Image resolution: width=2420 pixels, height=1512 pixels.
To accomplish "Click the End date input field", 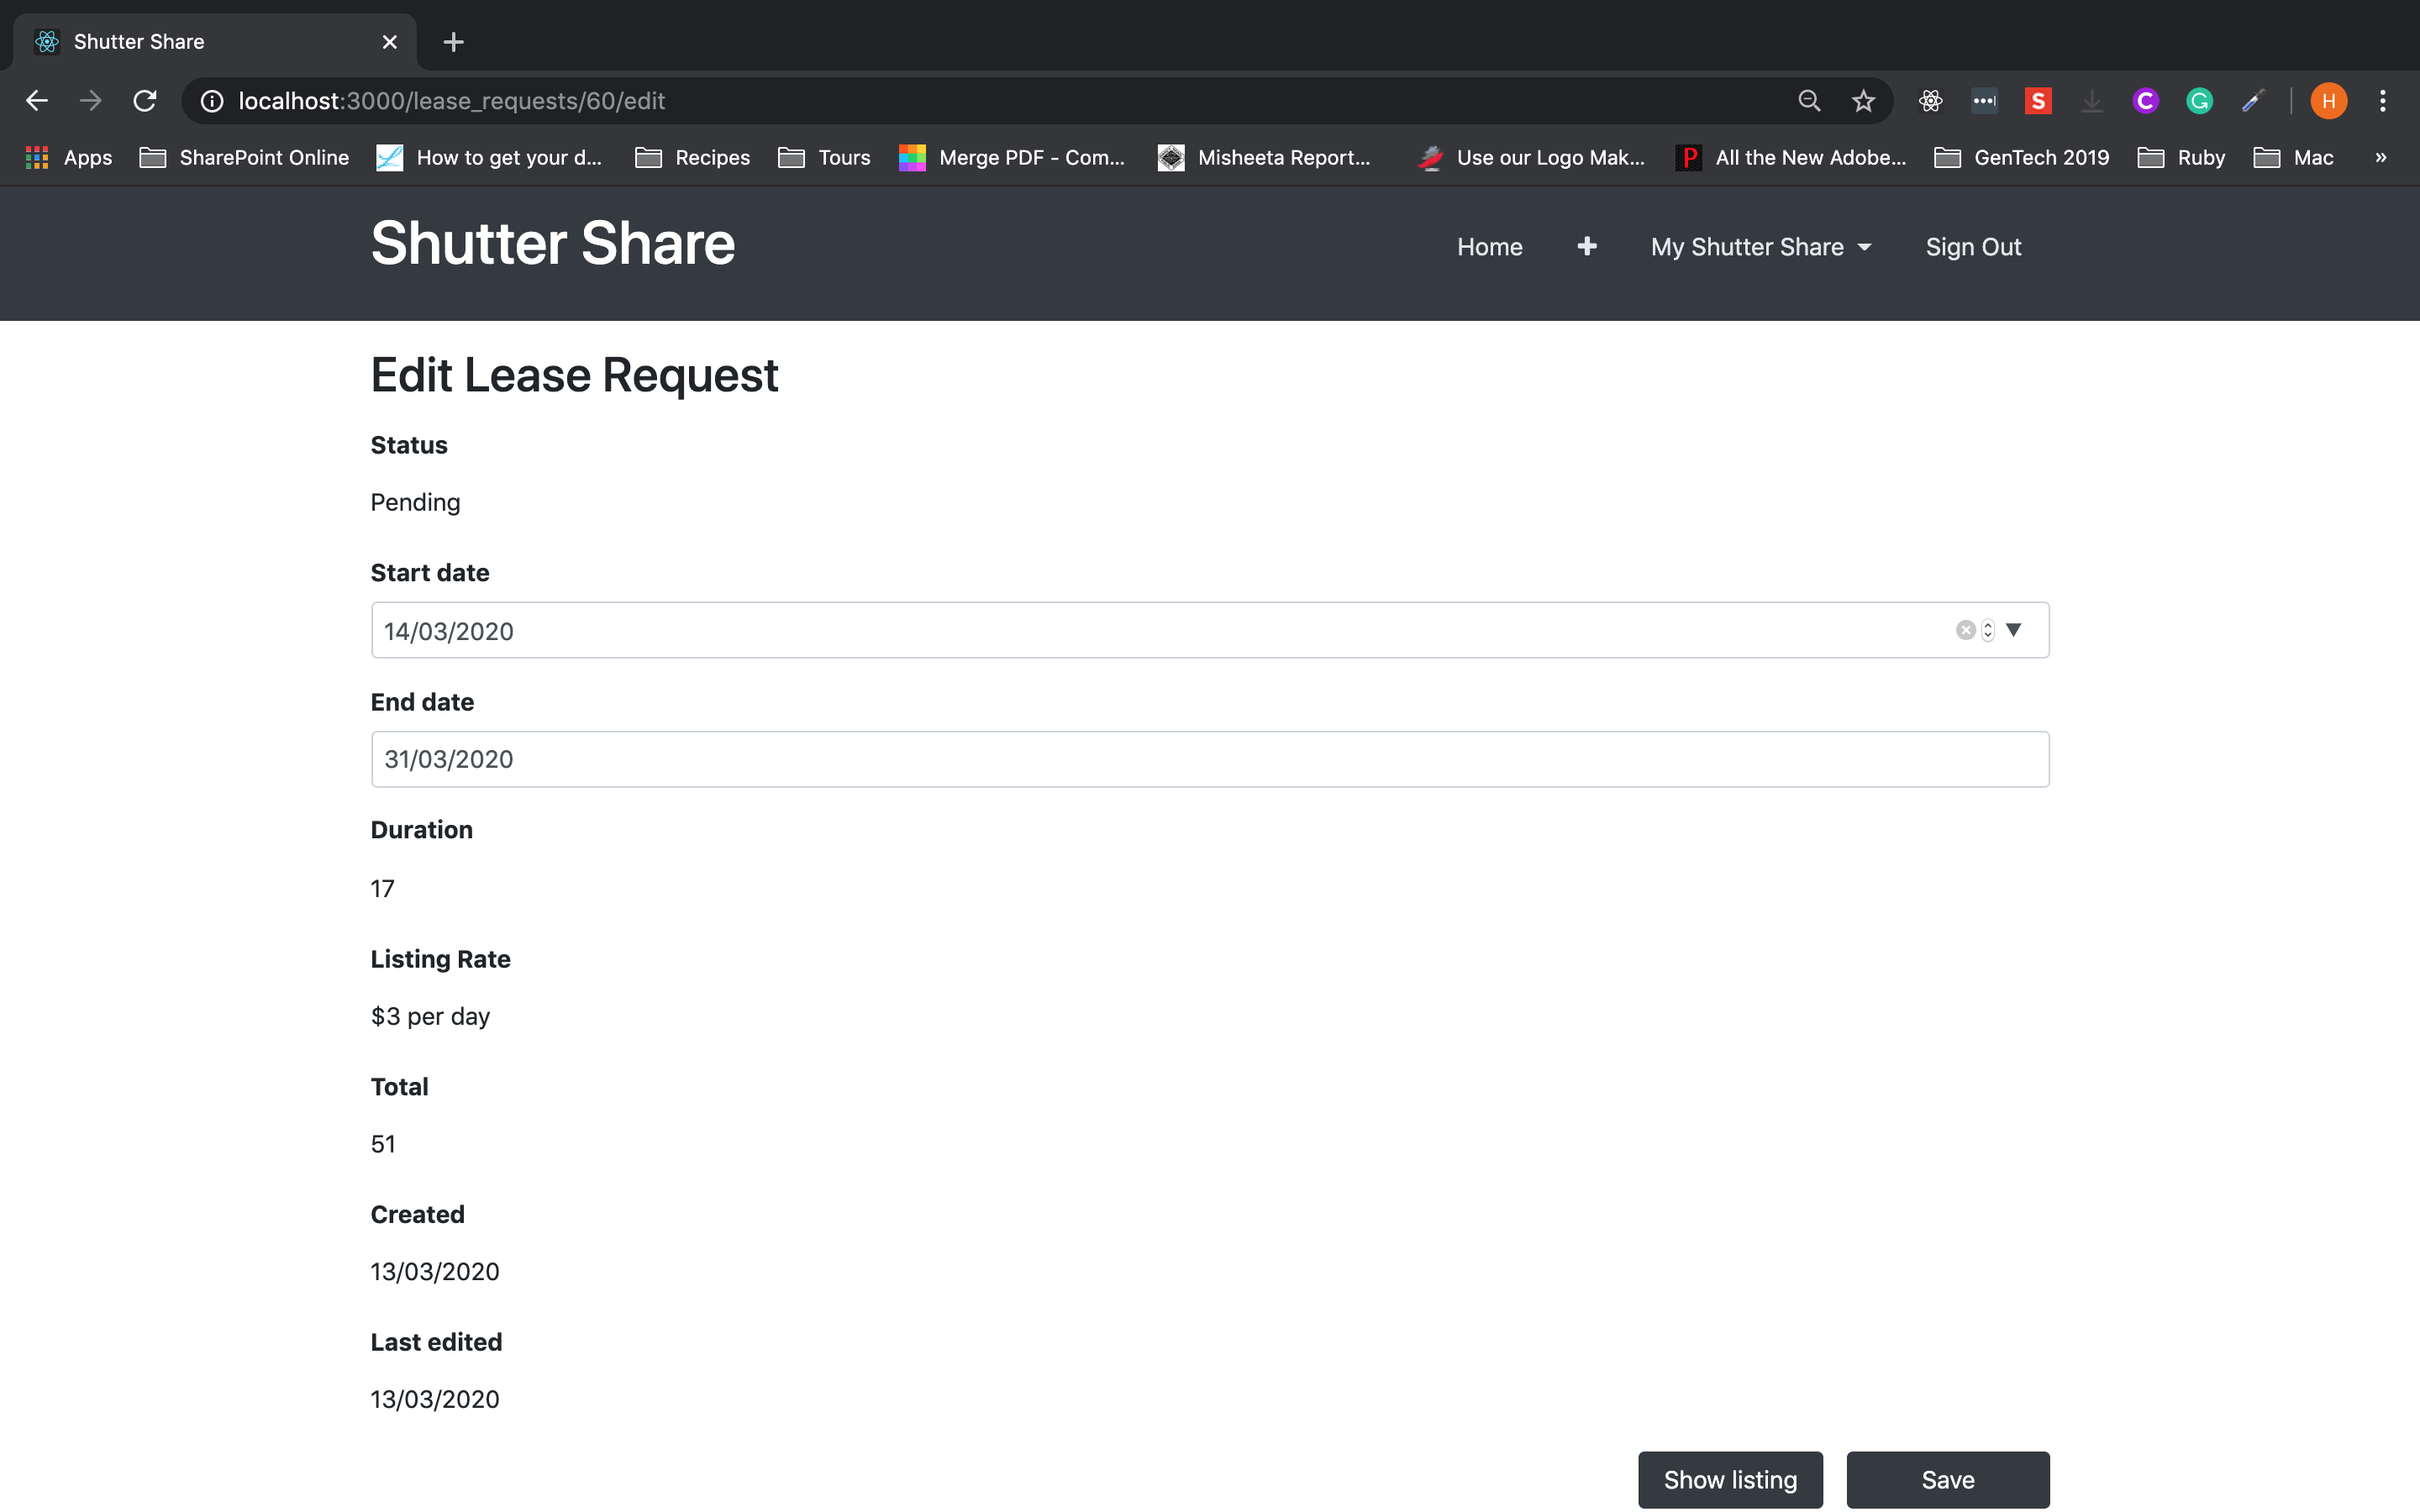I will 1209,759.
